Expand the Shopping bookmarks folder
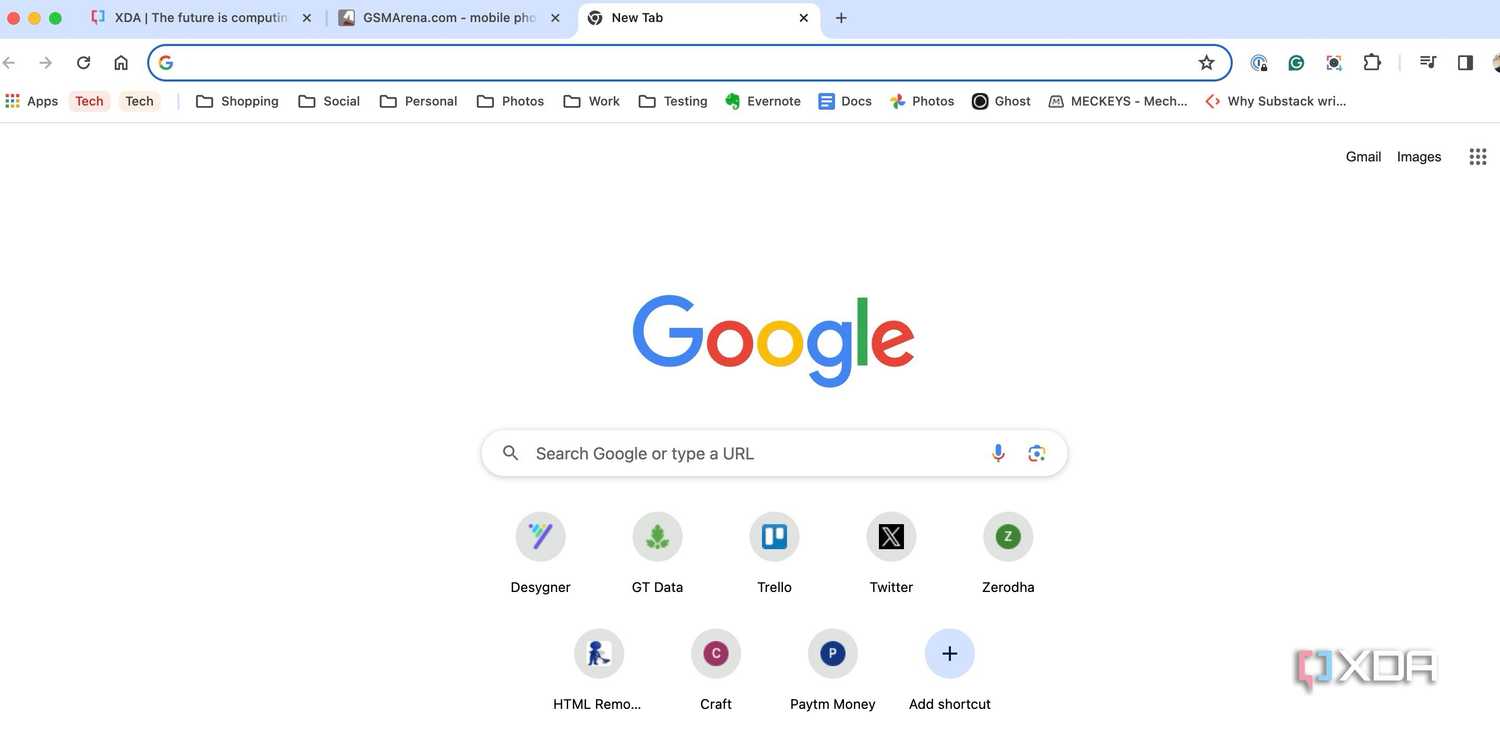 click(x=237, y=101)
